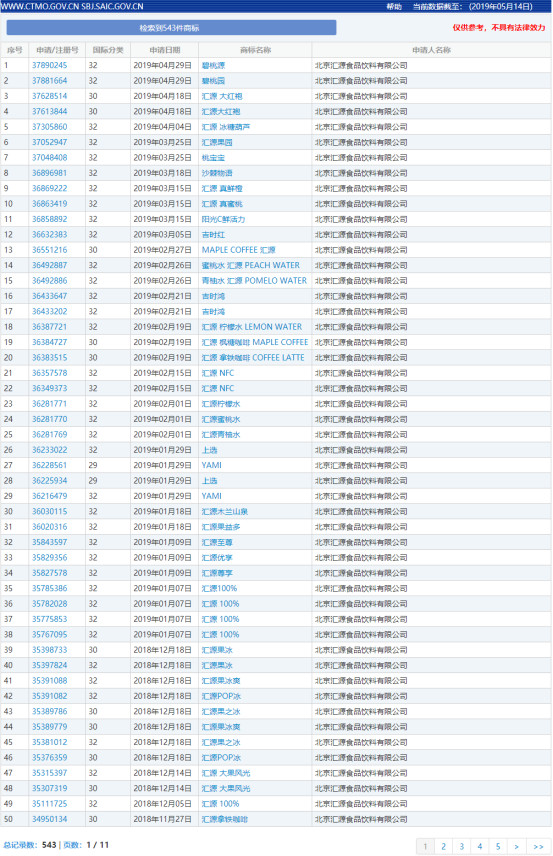Screen dimensions: 553x856
Task: Open application number 36228561
Action: (49, 466)
